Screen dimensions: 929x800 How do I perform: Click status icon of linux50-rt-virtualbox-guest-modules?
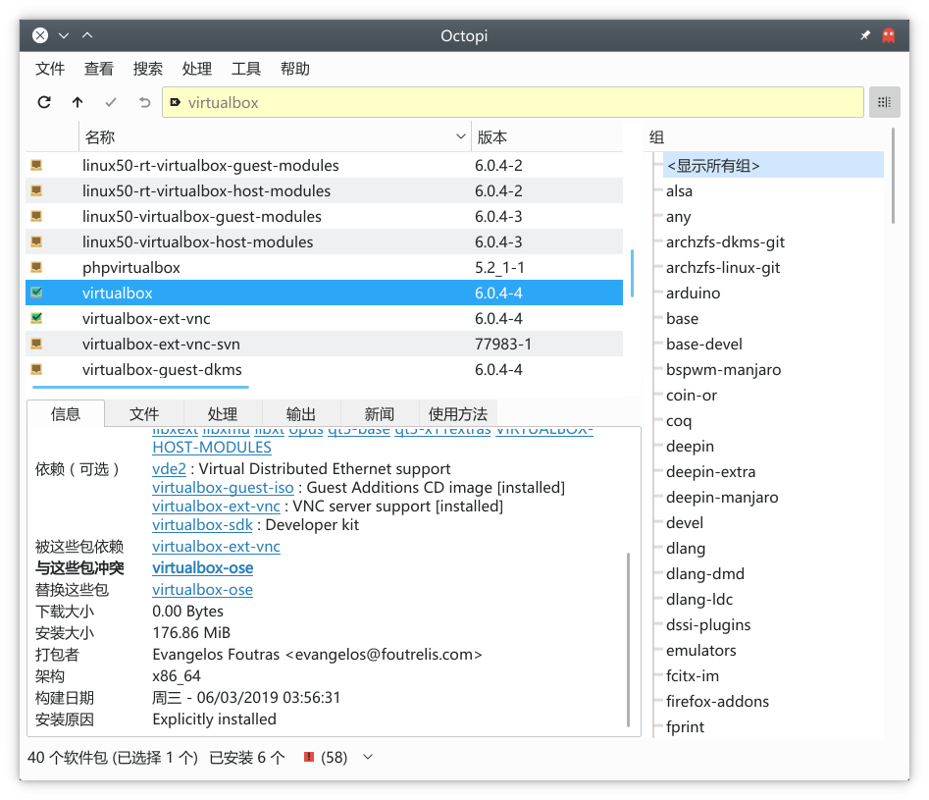pos(37,165)
